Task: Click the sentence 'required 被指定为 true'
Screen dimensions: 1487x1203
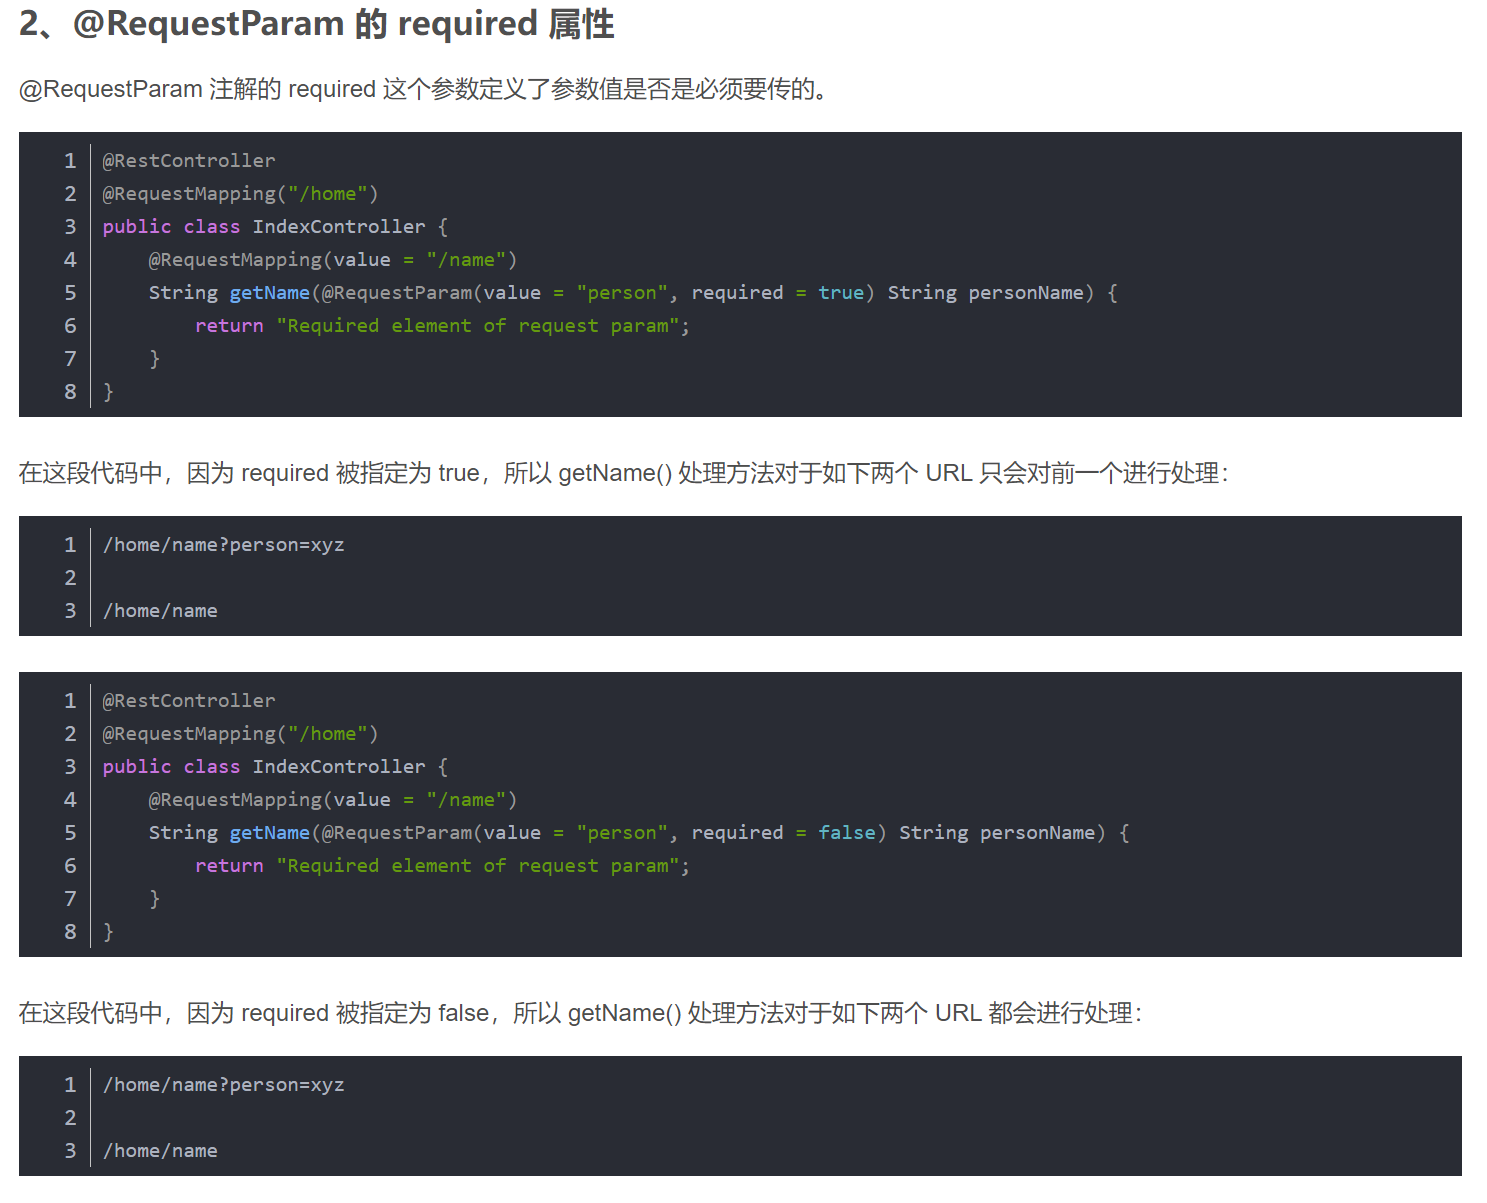Action: 360,473
